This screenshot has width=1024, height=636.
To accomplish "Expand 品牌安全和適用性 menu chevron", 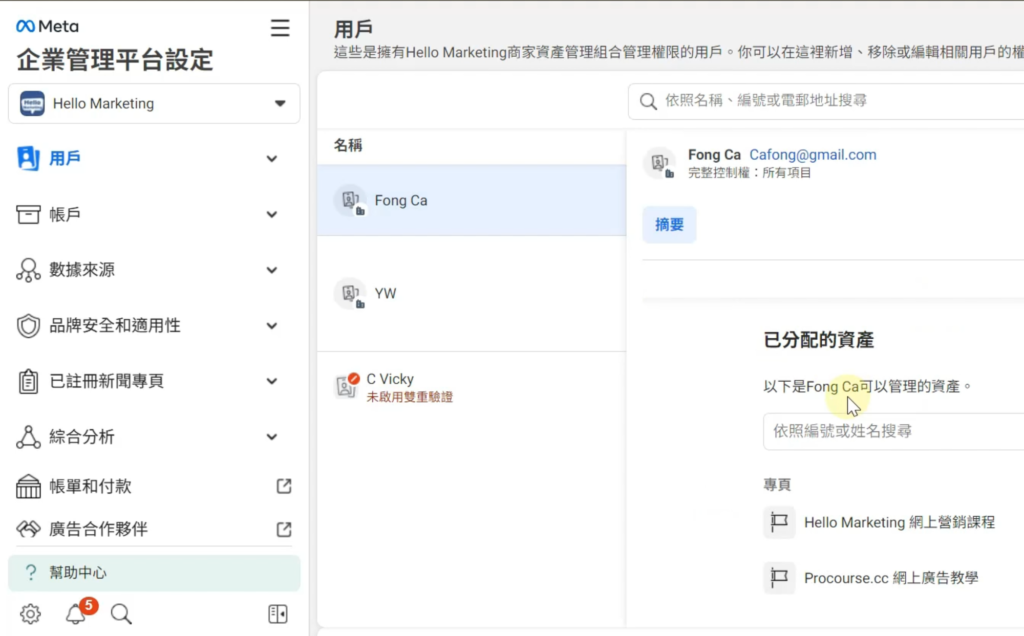I will pyautogui.click(x=271, y=326).
